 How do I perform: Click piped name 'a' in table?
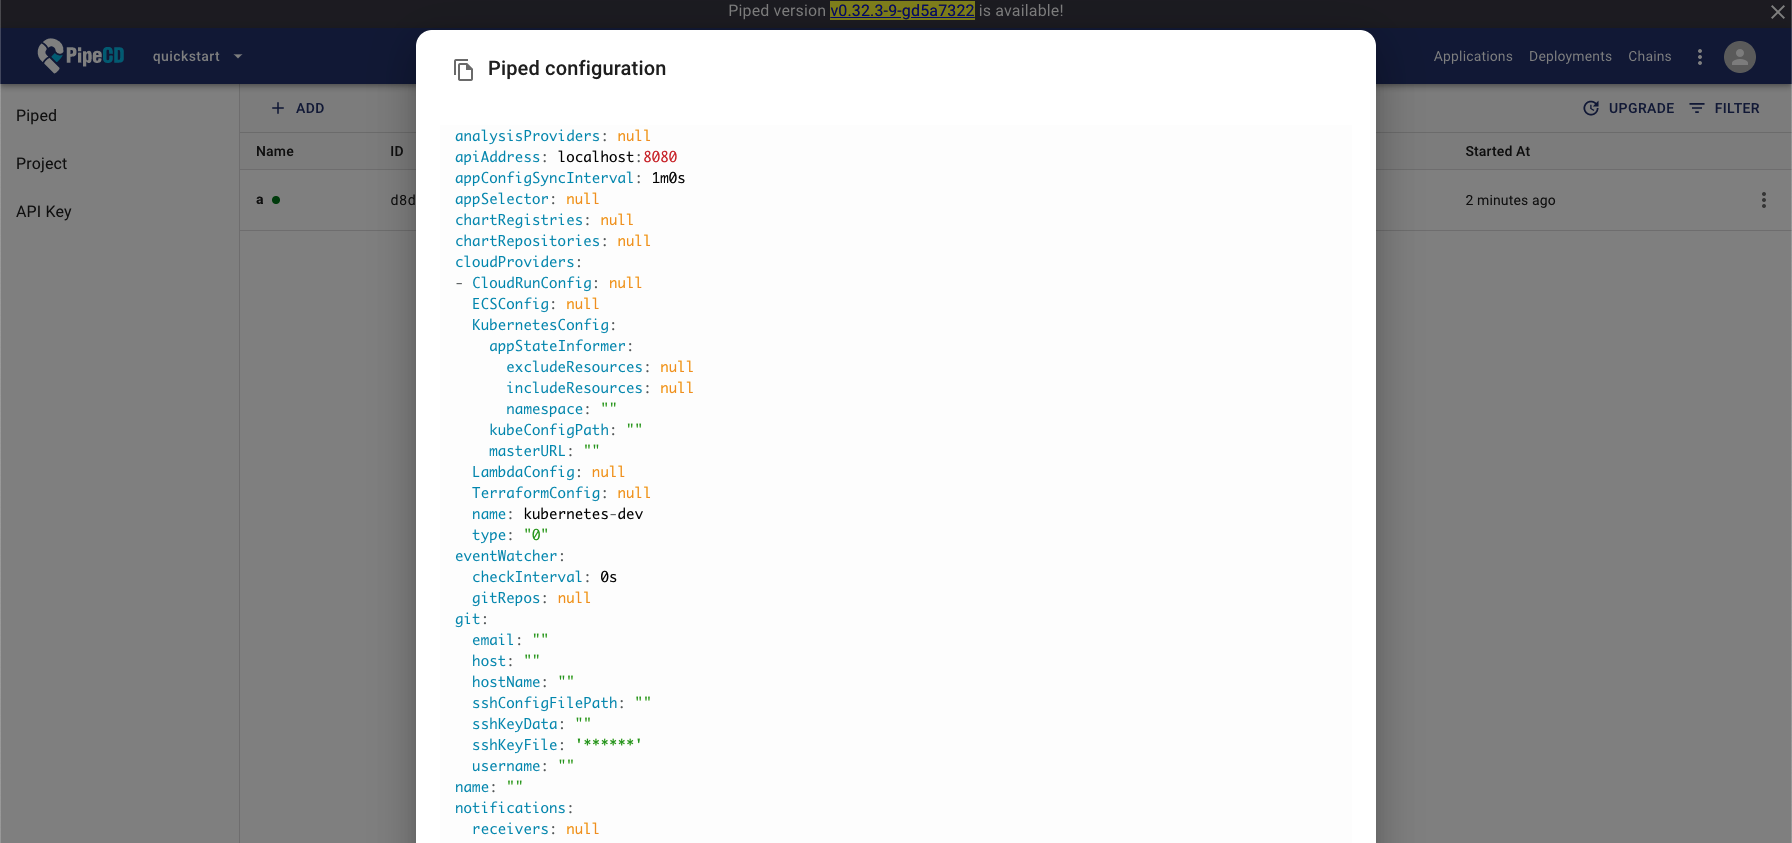point(260,200)
